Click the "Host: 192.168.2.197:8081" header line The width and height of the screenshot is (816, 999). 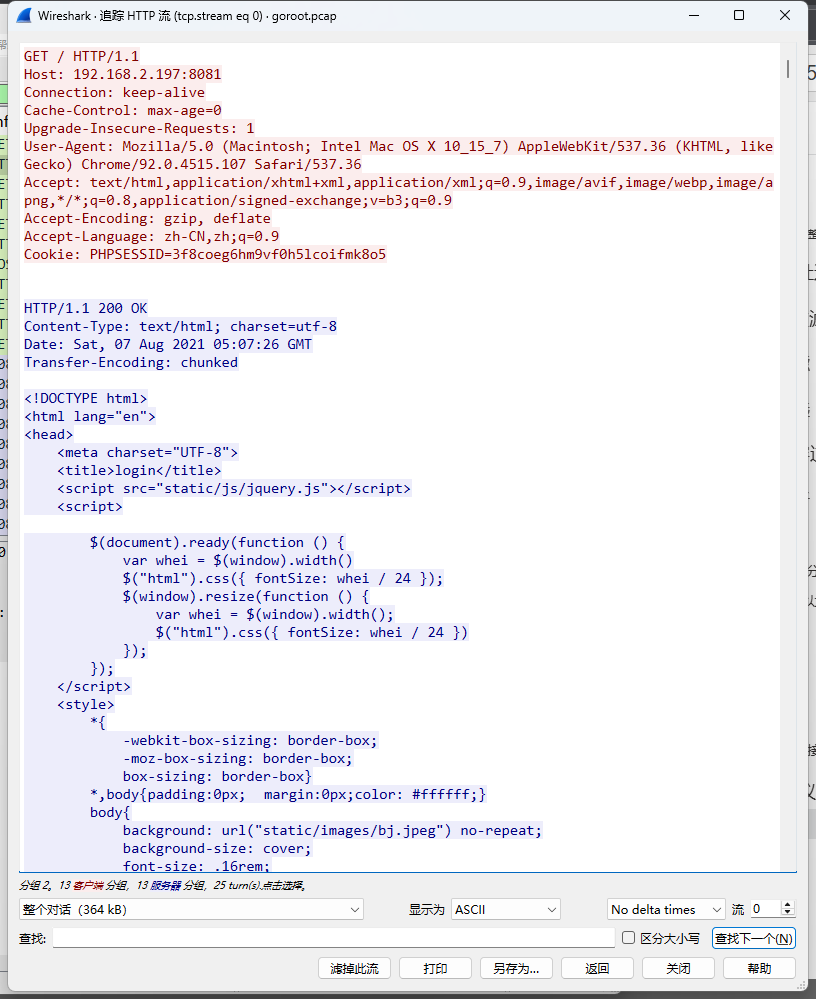click(122, 74)
